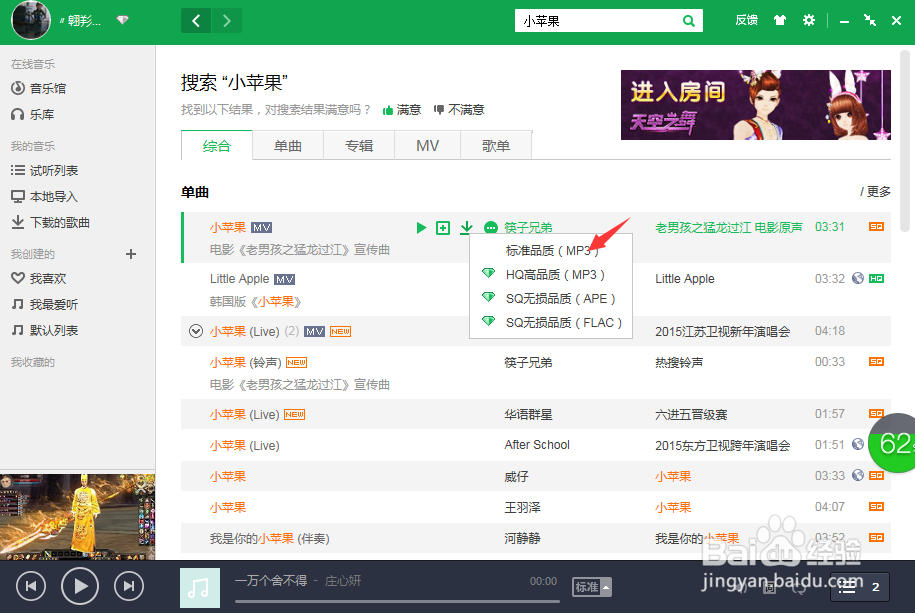Click globe icon on 威仔 row

[x=857, y=475]
